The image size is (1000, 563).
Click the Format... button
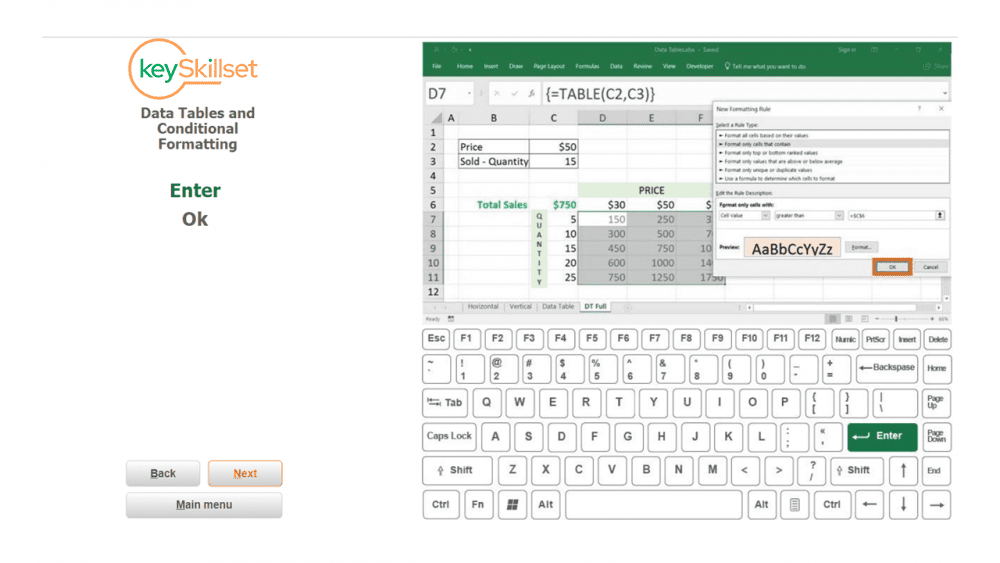click(x=861, y=247)
